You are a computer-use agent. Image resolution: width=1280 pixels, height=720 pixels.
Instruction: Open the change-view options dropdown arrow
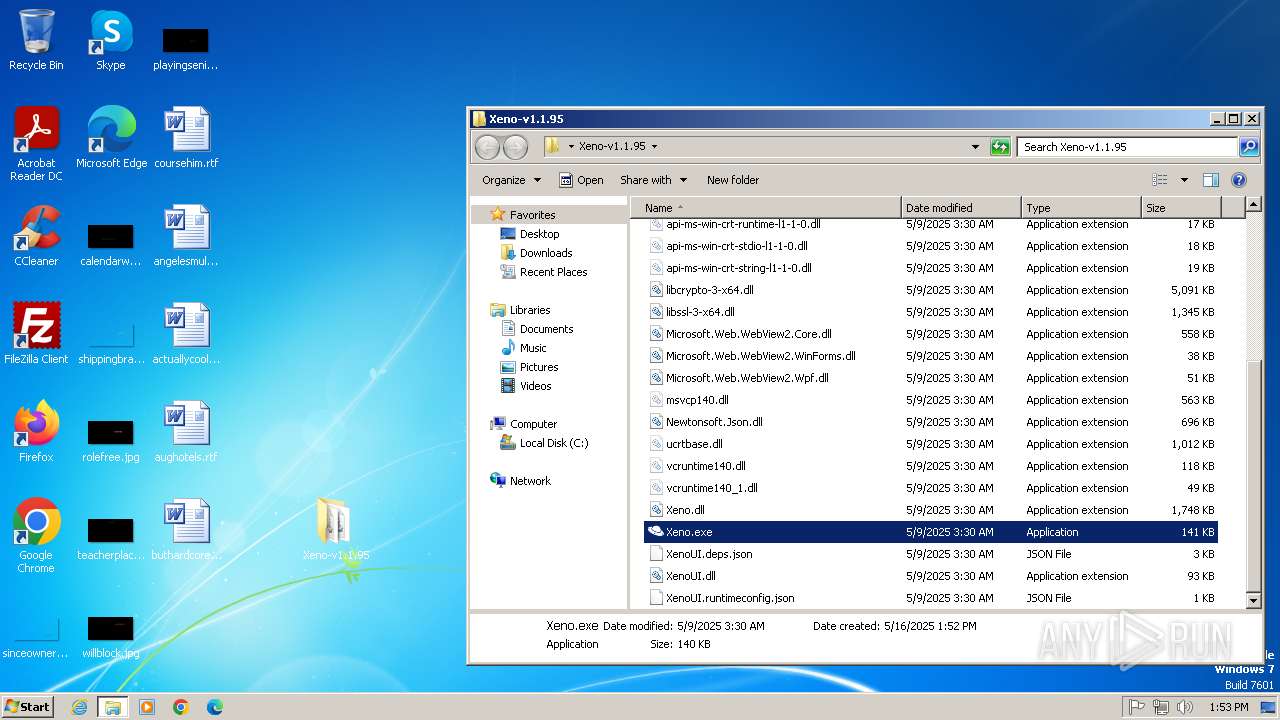click(x=1184, y=180)
